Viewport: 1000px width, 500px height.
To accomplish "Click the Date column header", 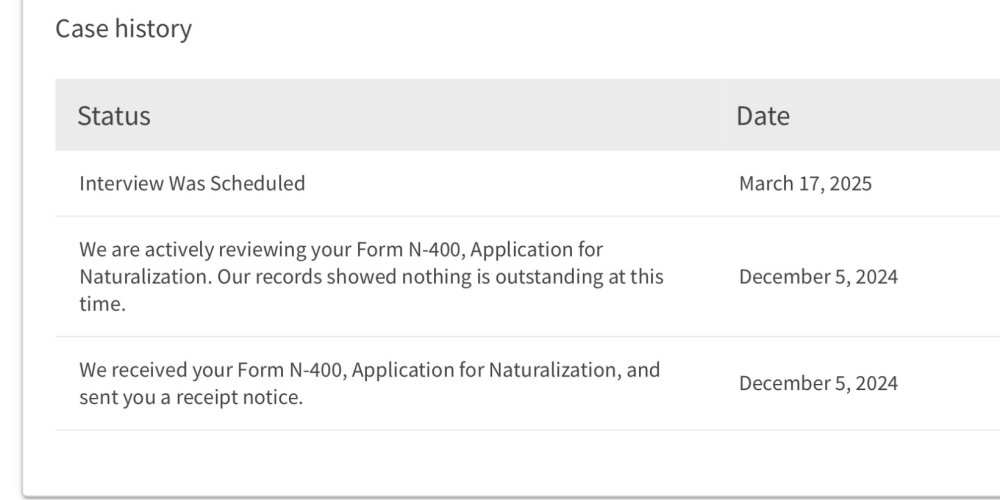I will pyautogui.click(x=763, y=116).
